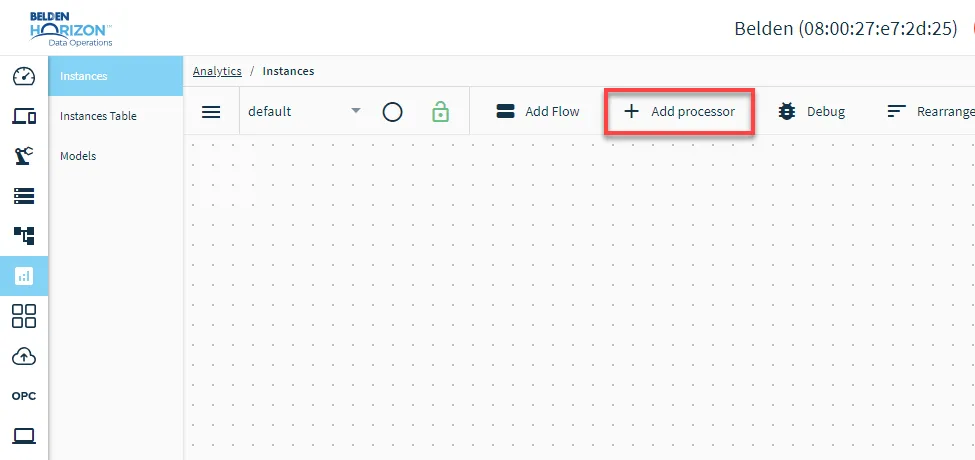Click the Belden Horizon logo

tap(71, 29)
